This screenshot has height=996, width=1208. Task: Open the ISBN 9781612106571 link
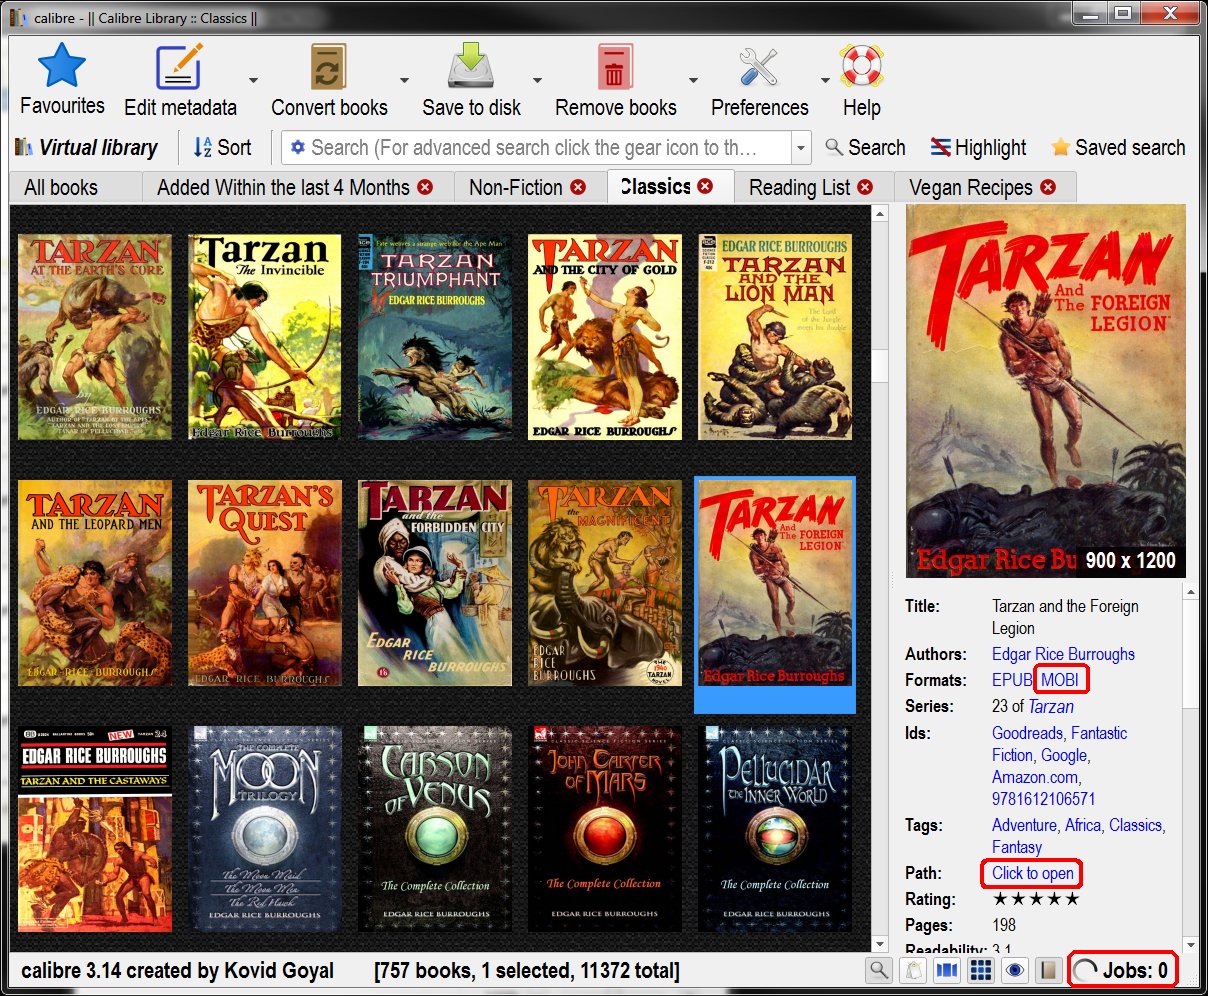1043,799
